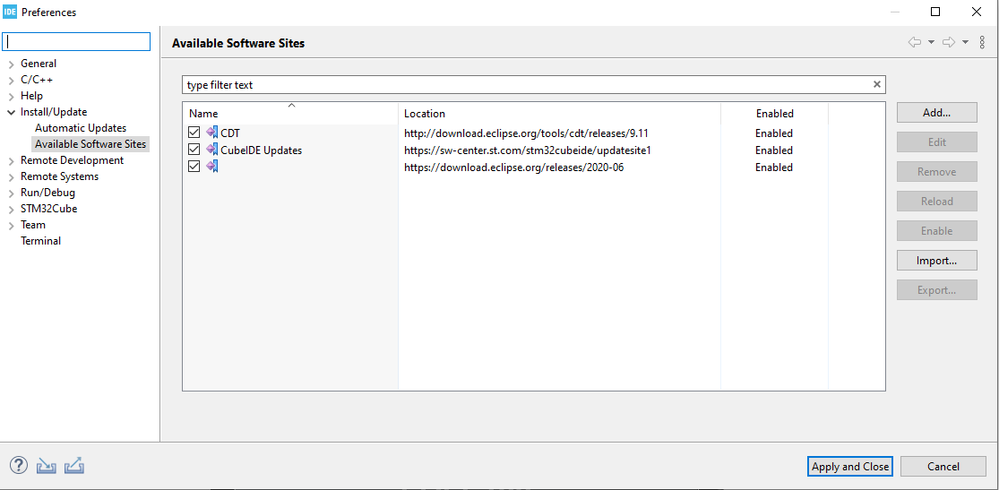
Task: Select Available Software Sites in the tree
Action: tap(90, 144)
